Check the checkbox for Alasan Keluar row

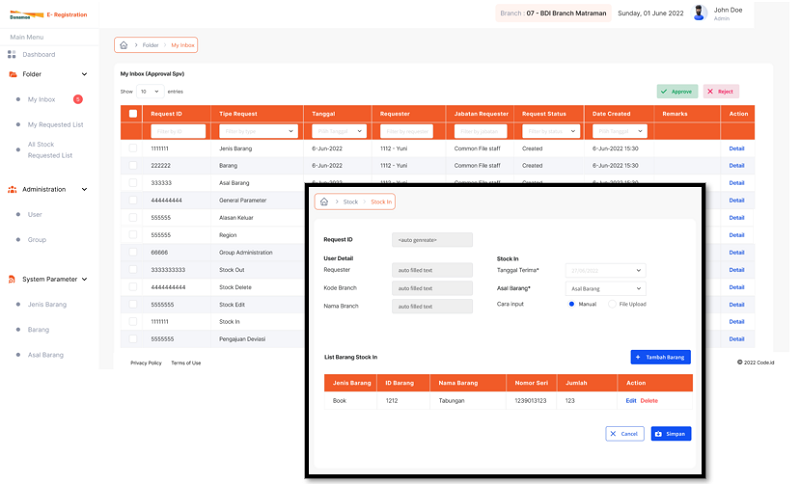(x=133, y=217)
